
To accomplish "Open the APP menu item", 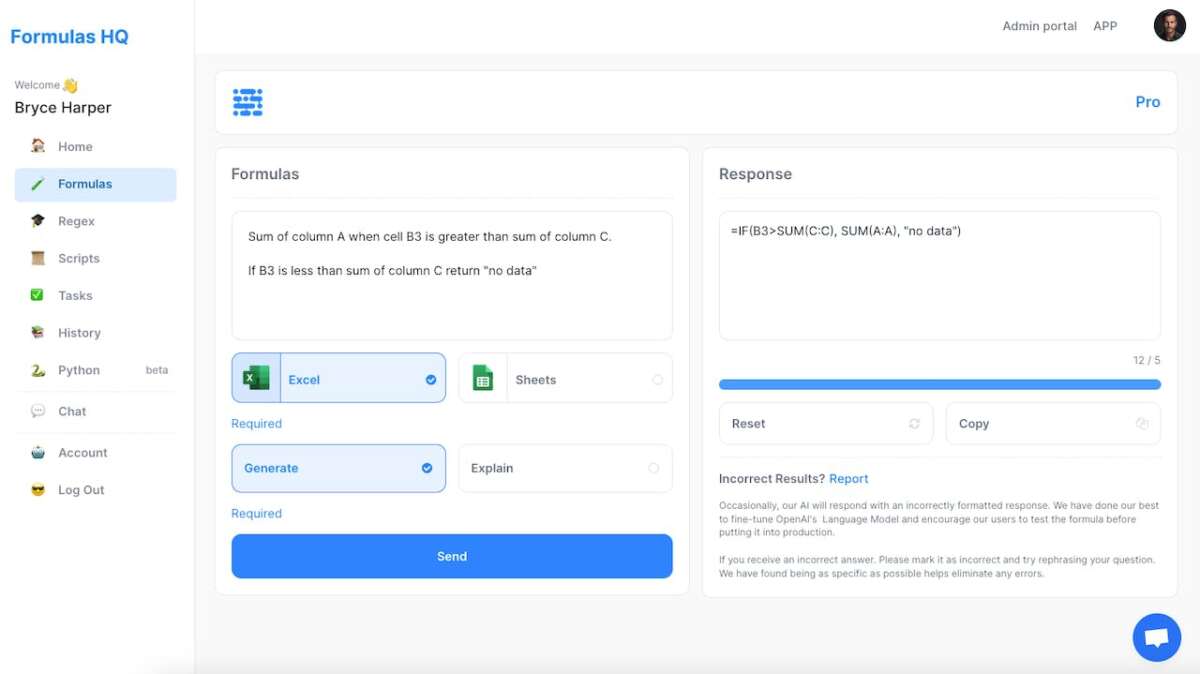I will pyautogui.click(x=1105, y=26).
